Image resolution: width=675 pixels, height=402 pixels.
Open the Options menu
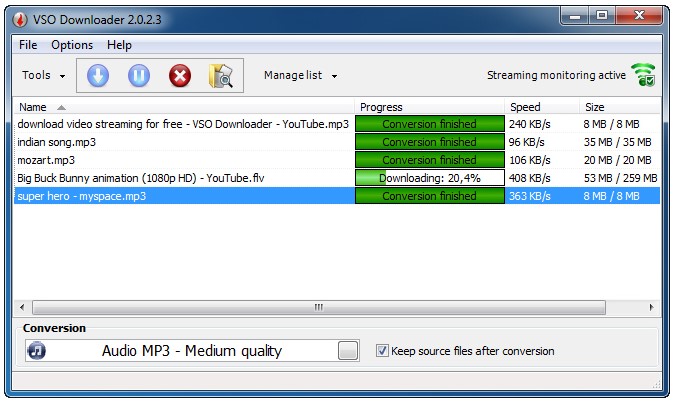click(72, 45)
